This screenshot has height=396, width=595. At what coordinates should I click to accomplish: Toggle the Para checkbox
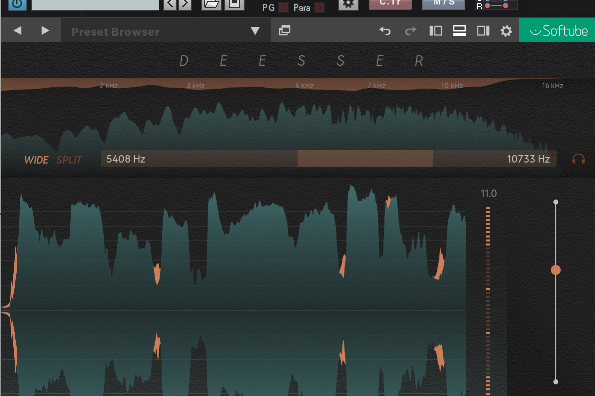tap(320, 8)
